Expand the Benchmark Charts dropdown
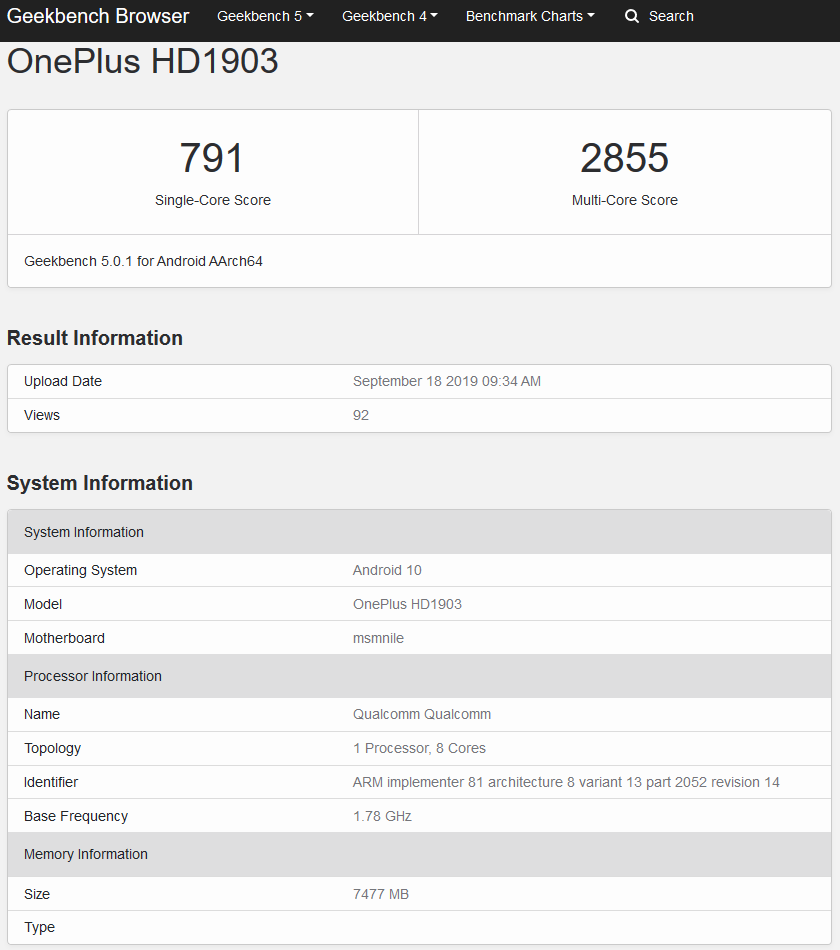Screen dimensions: 840x950 [530, 16]
